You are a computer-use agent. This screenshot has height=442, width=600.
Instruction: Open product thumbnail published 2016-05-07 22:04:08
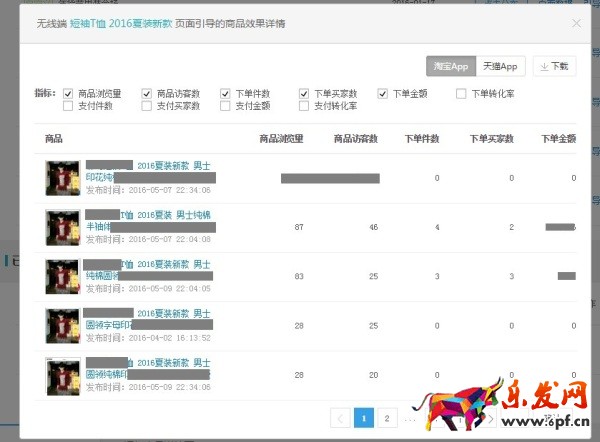pyautogui.click(x=63, y=227)
